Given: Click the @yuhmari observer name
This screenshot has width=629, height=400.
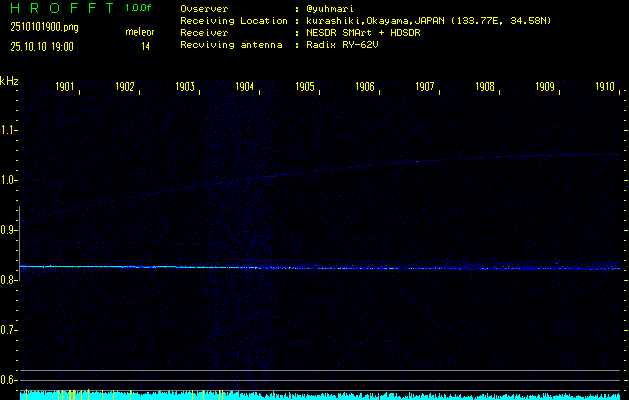Looking at the screenshot, I should [x=336, y=9].
